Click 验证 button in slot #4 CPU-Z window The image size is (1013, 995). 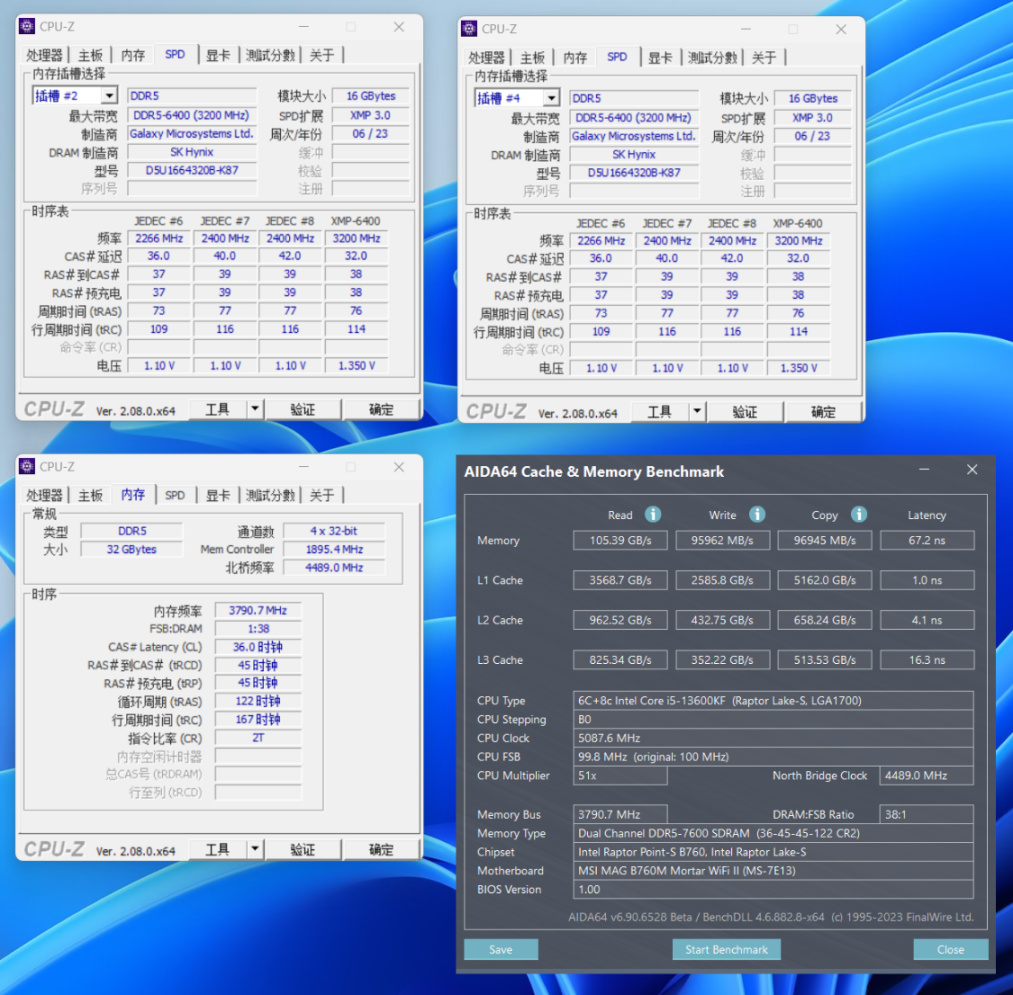point(745,412)
